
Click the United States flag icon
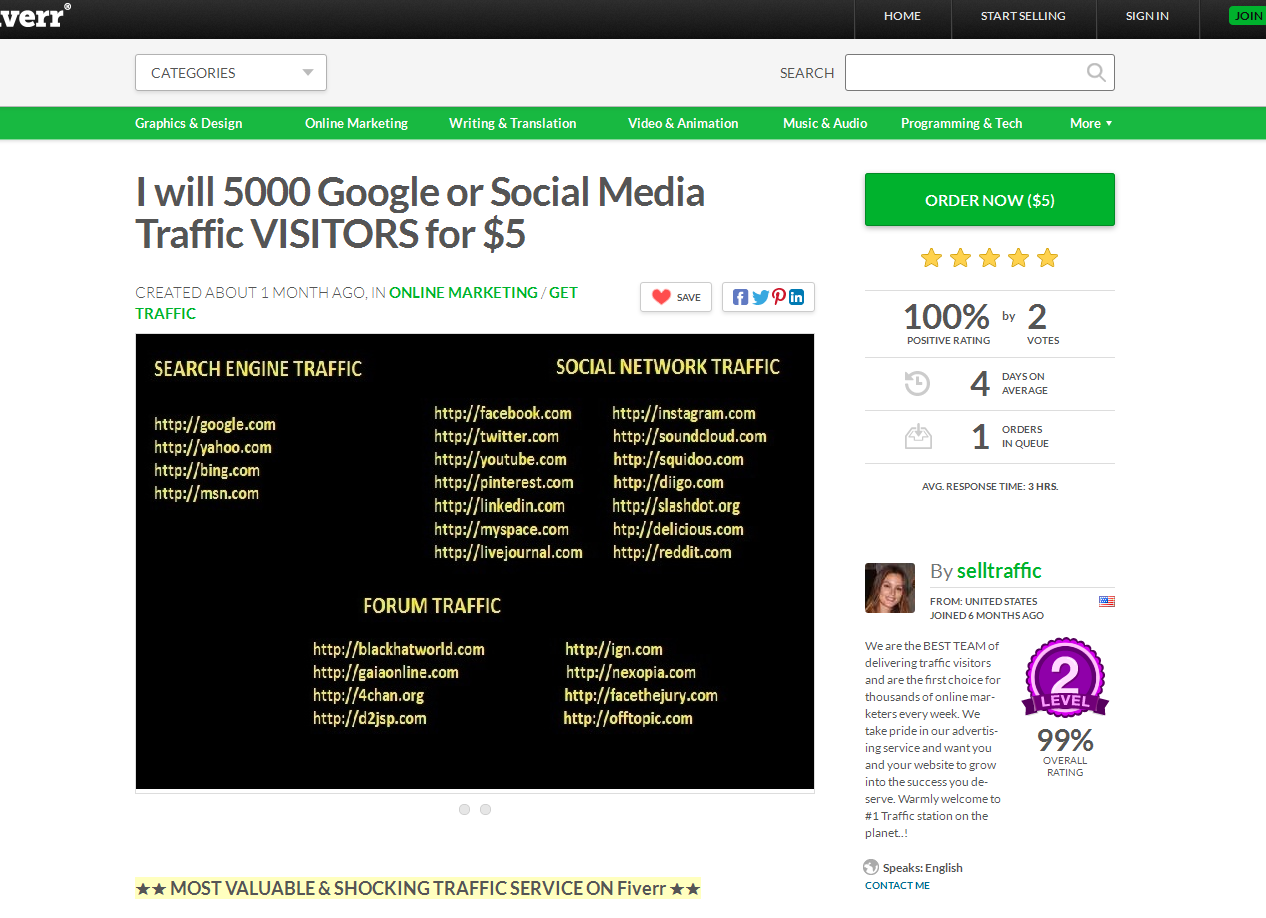[x=1107, y=601]
